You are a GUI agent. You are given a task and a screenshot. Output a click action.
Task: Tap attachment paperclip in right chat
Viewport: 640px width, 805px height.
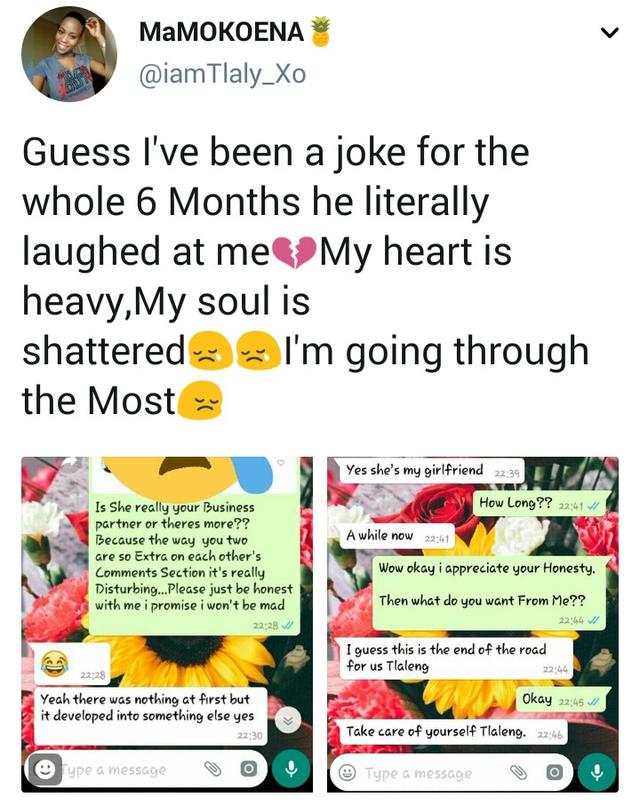519,772
